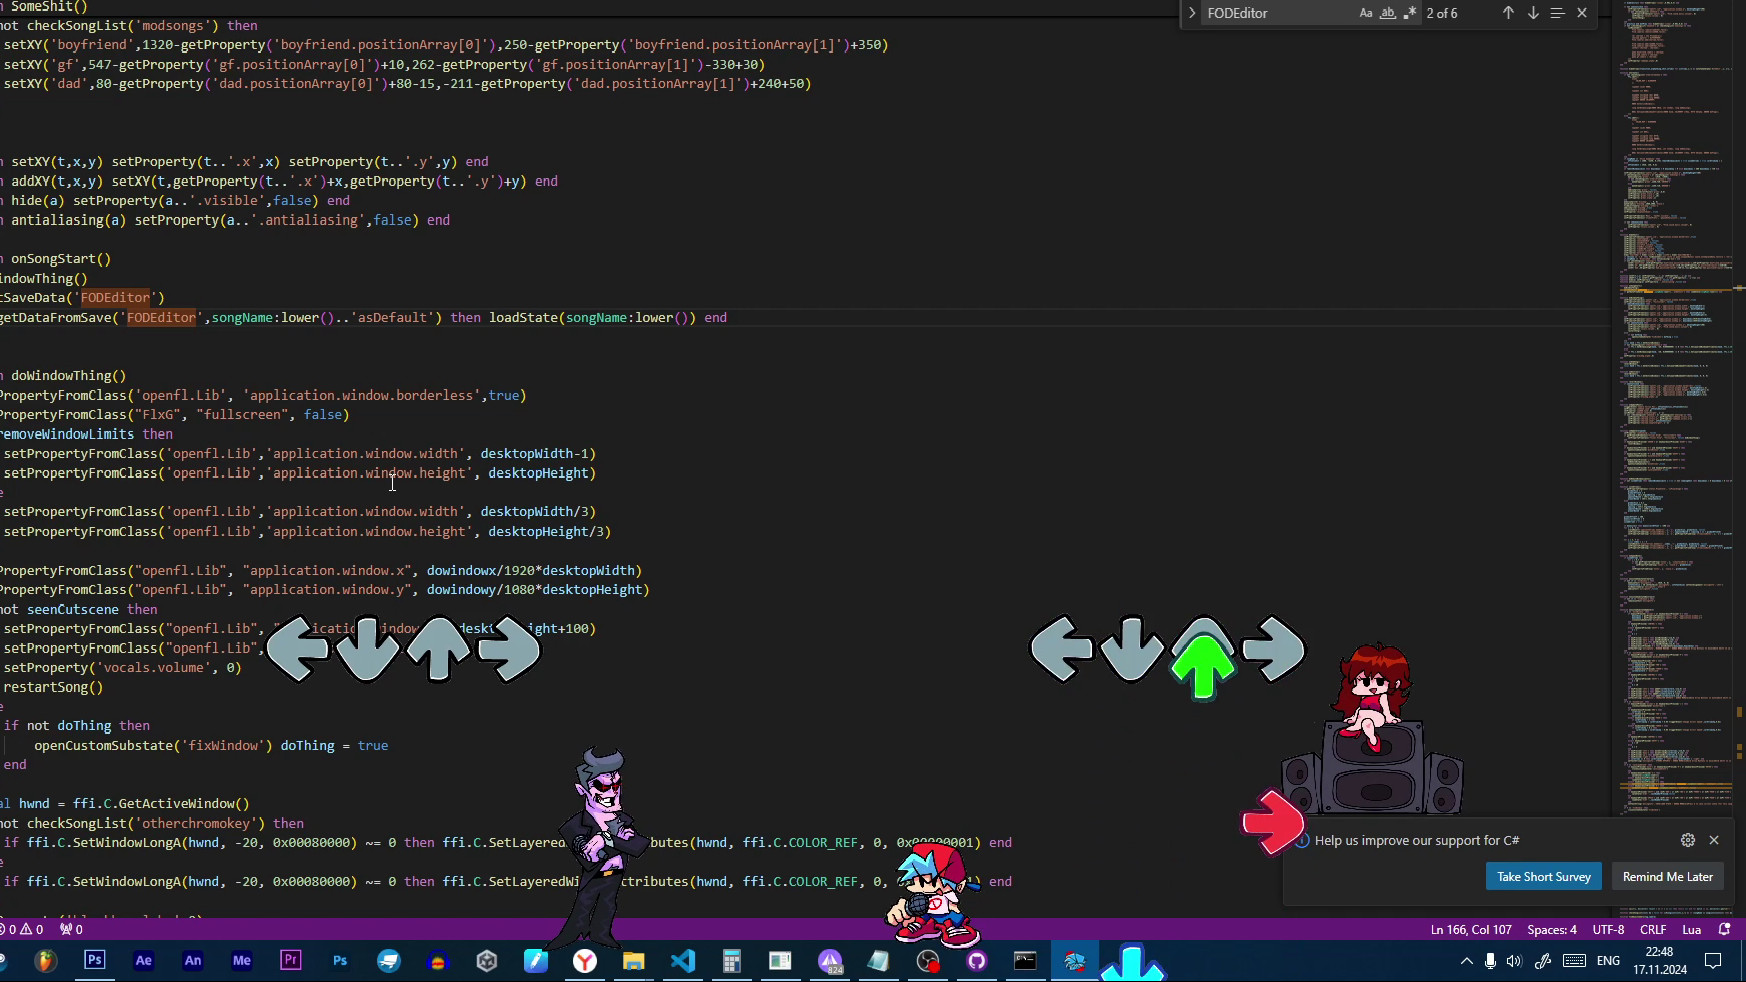The height and width of the screenshot is (982, 1746).
Task: Open settings gear on the C# survey notification
Action: (1688, 841)
